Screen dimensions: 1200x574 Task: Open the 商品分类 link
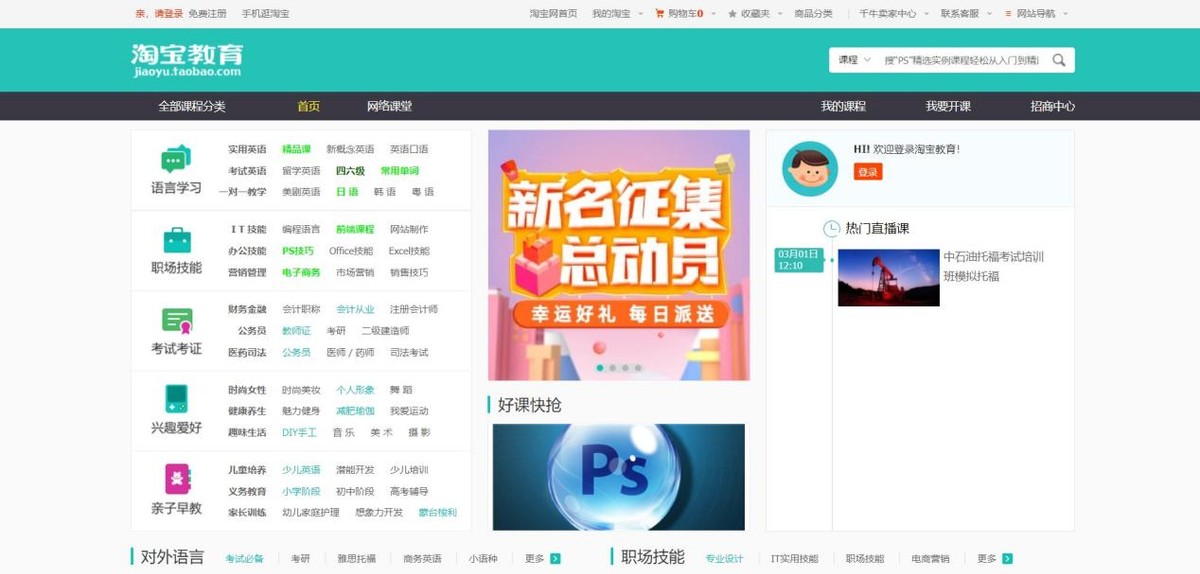[x=813, y=14]
